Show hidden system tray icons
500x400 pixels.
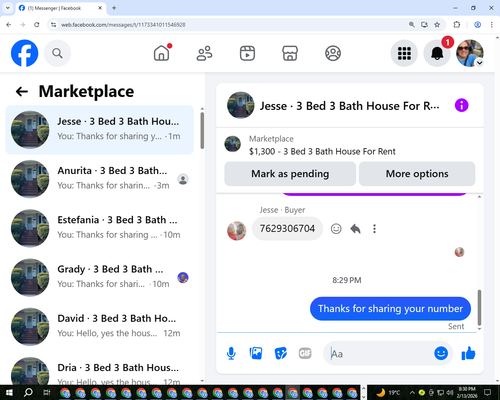click(x=412, y=393)
